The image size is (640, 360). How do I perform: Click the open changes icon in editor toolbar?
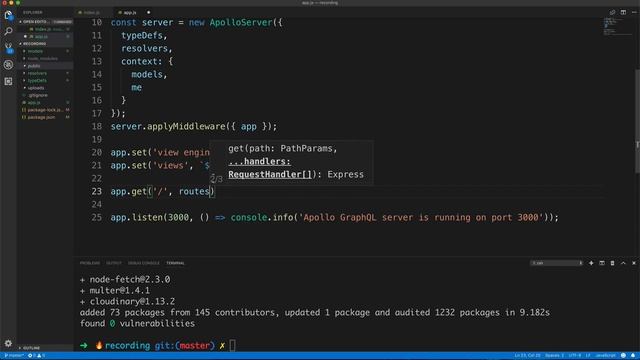click(612, 12)
